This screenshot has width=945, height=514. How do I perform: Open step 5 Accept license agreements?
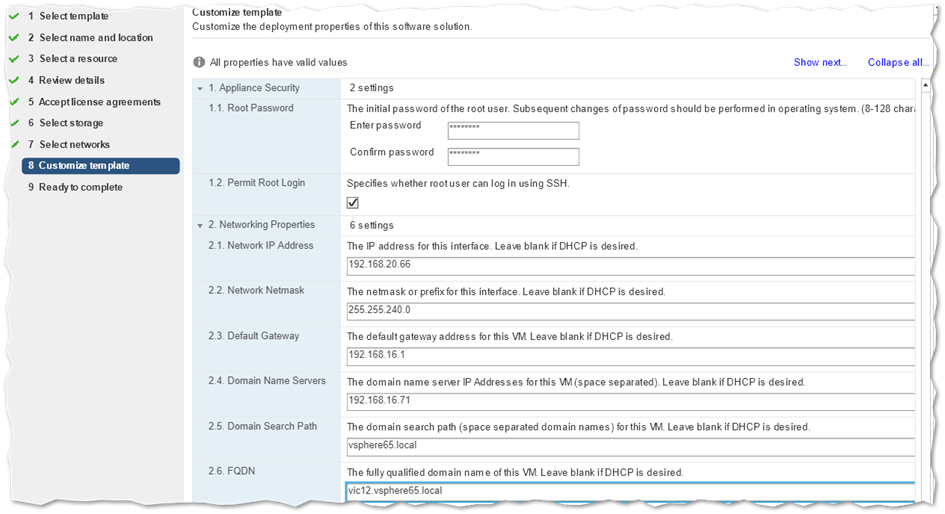94,102
